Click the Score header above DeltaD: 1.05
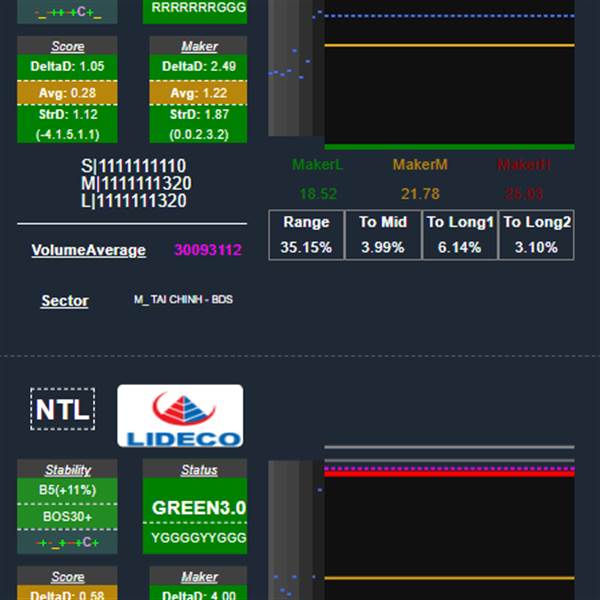 click(67, 46)
